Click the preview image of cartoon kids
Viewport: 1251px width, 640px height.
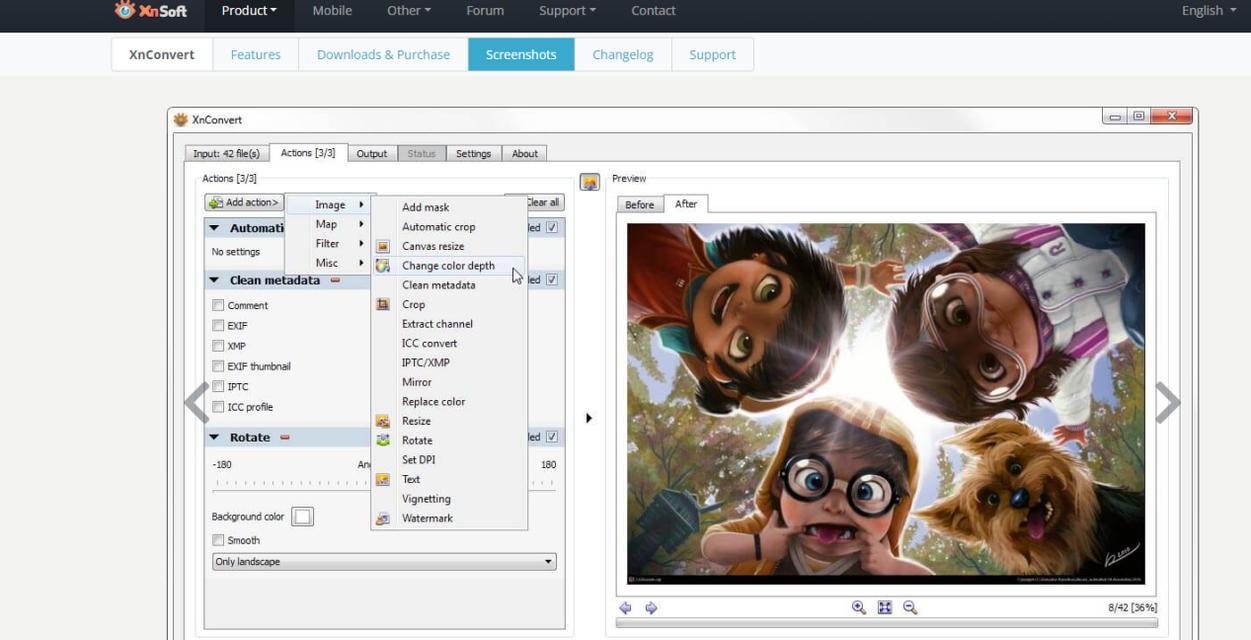tap(886, 403)
